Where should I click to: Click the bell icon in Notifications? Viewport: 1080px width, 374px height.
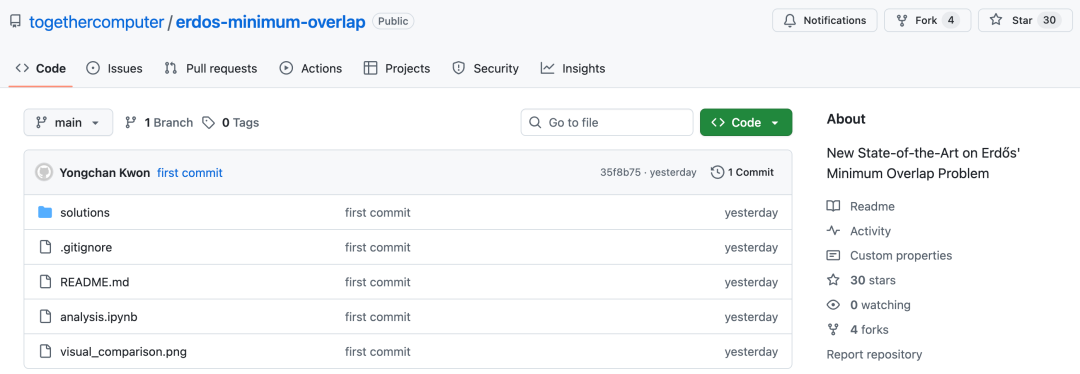[790, 21]
